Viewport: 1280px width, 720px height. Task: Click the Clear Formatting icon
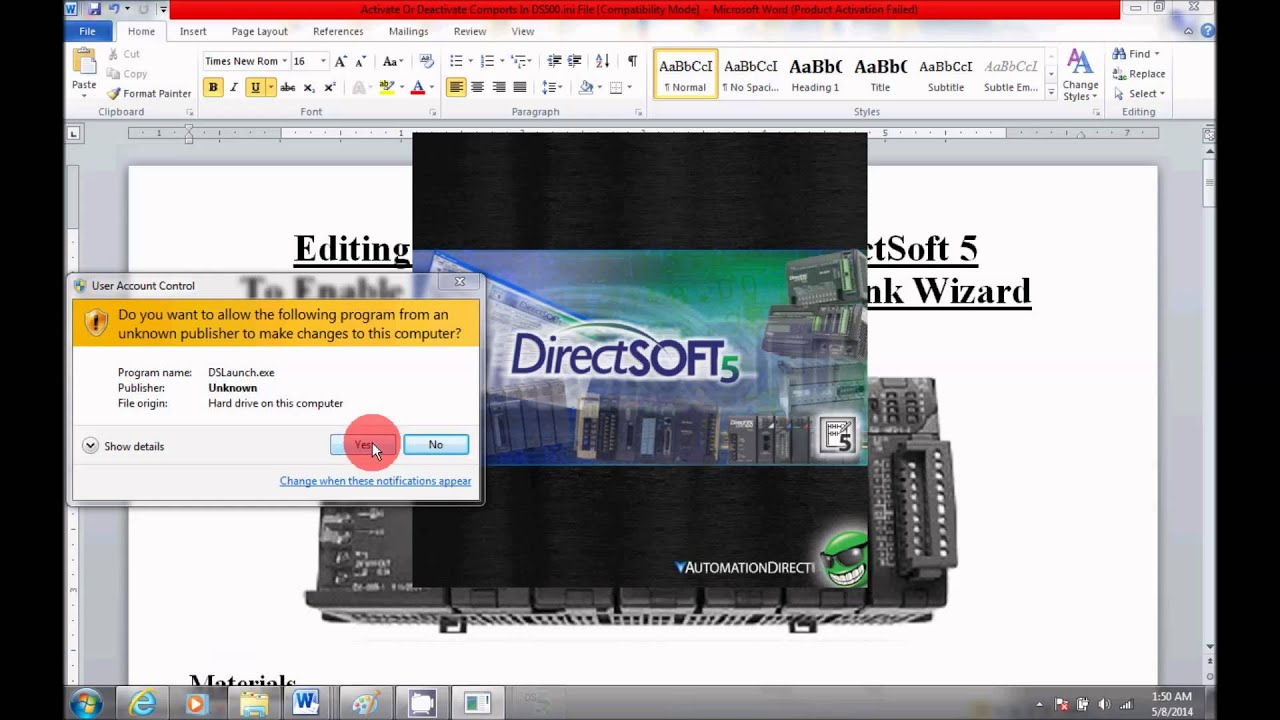[426, 61]
